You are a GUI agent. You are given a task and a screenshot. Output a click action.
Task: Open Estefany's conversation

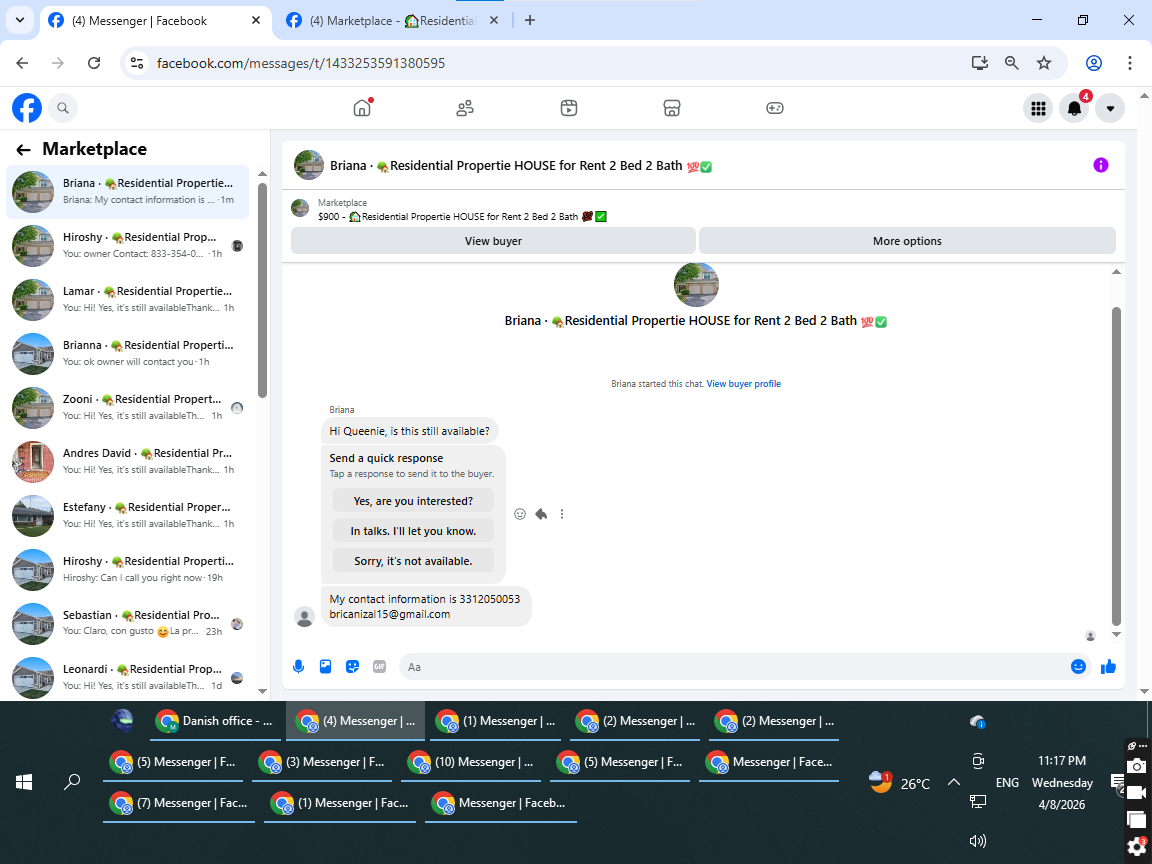click(x=128, y=516)
